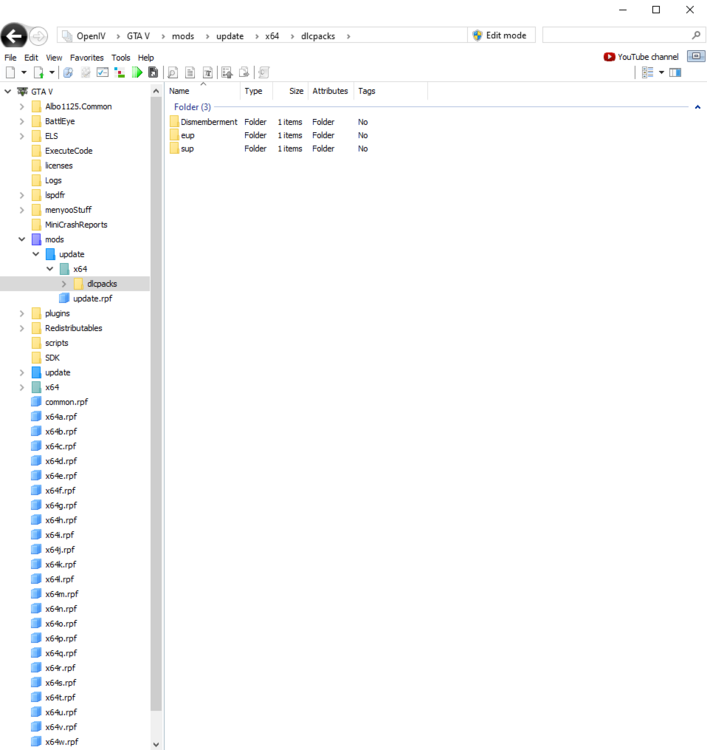Viewport: 707px width, 750px height.
Task: Click the tree scrollbar down arrow
Action: (x=156, y=744)
